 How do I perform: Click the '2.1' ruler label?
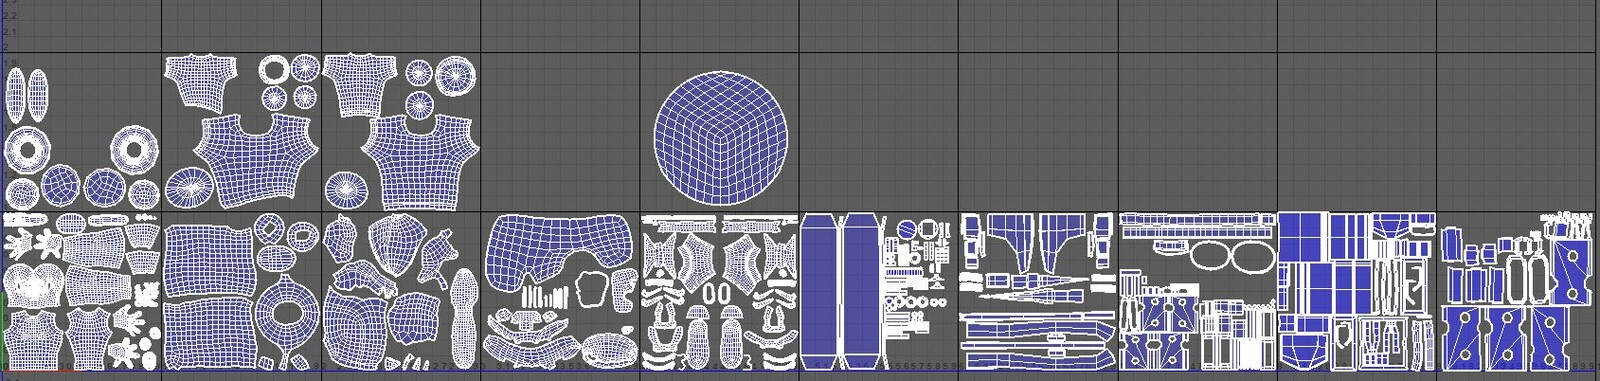point(10,32)
